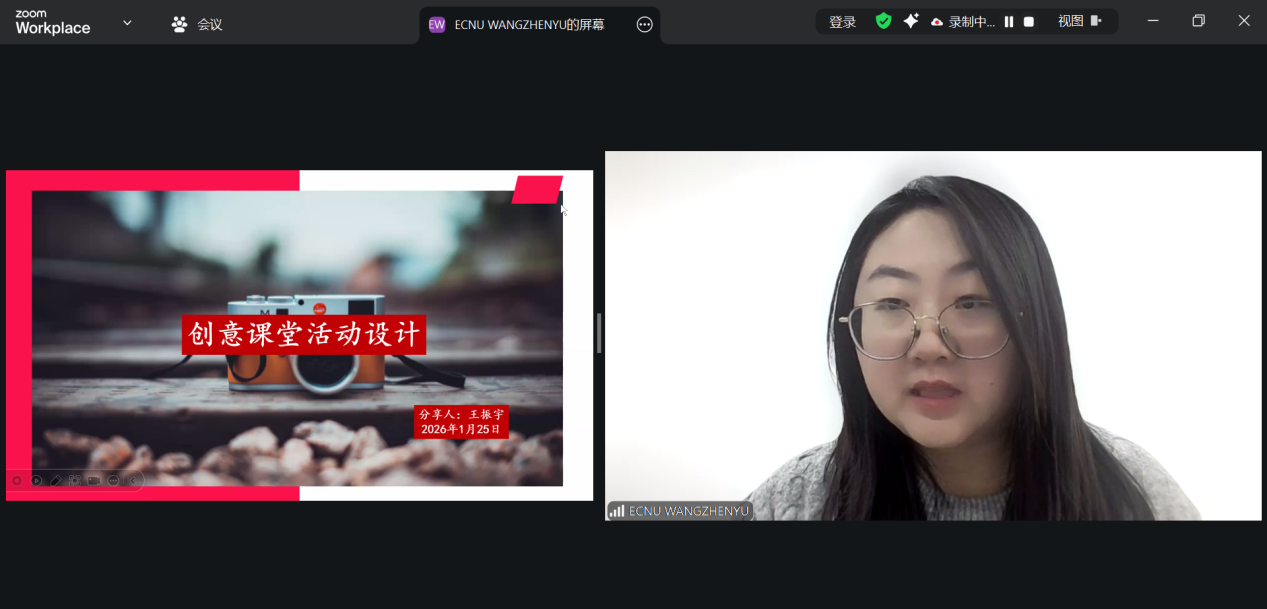Open the 会议 menu item

click(x=209, y=24)
